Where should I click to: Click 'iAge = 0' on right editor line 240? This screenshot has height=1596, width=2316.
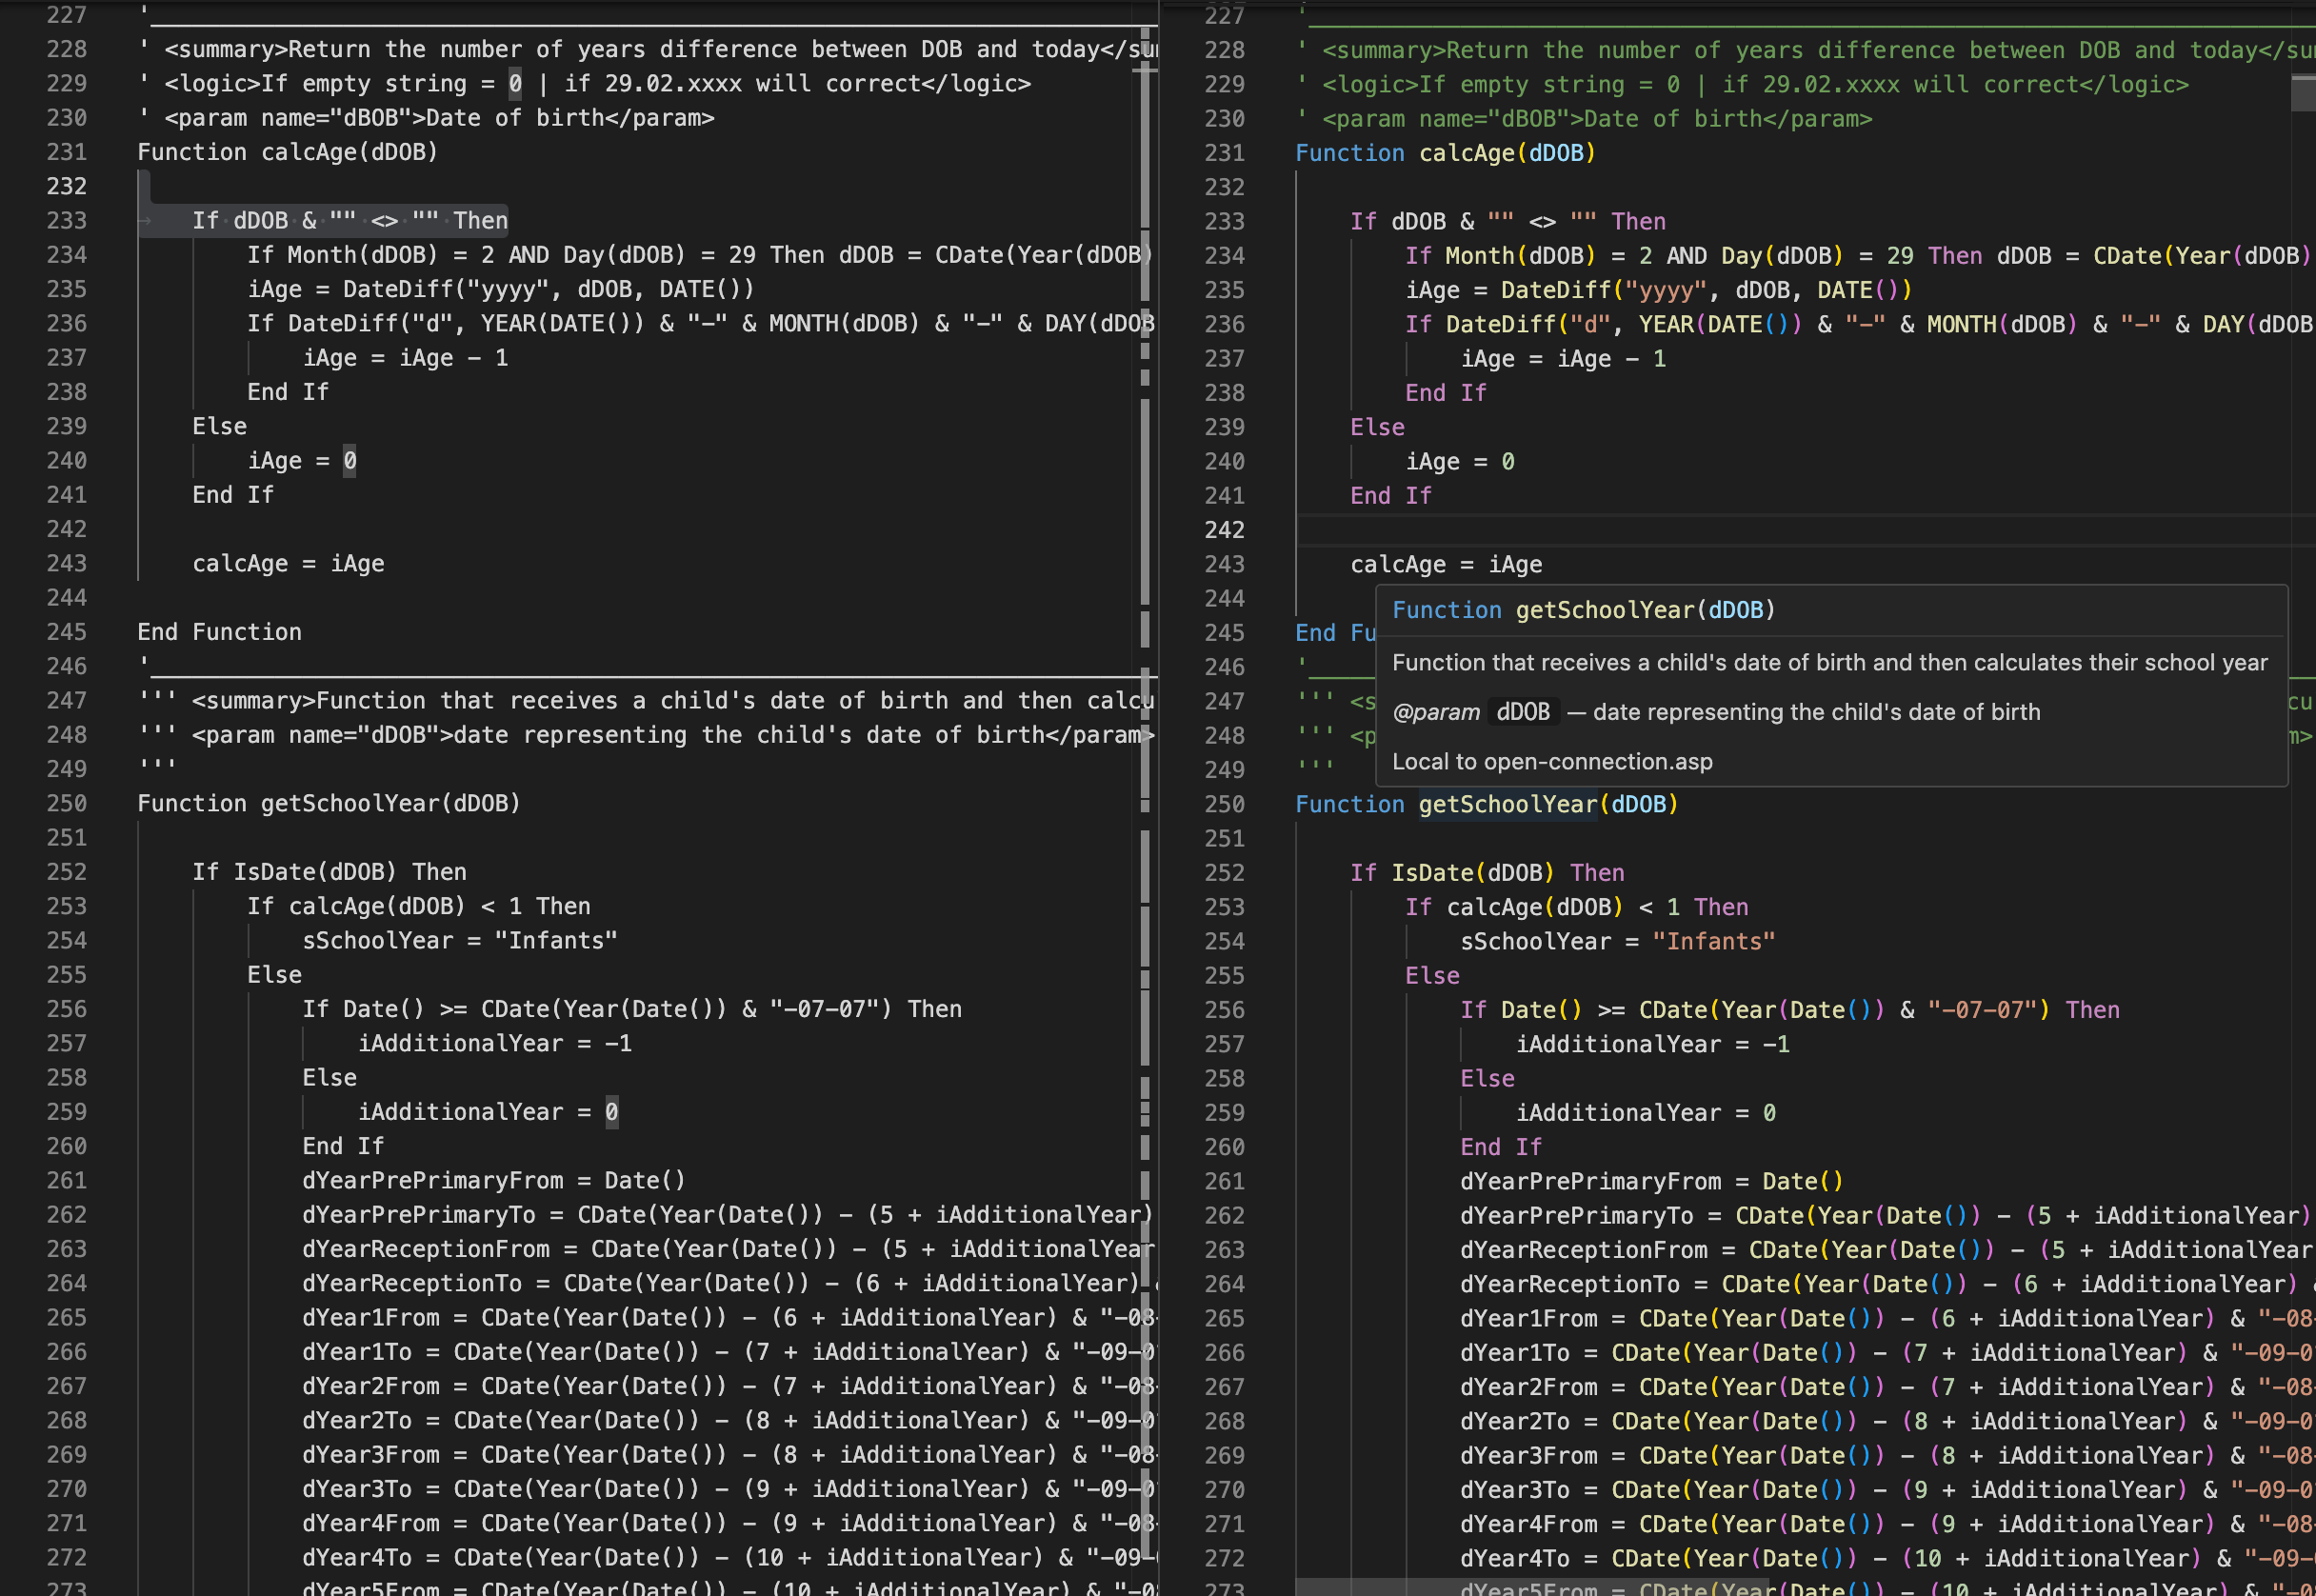(1460, 462)
